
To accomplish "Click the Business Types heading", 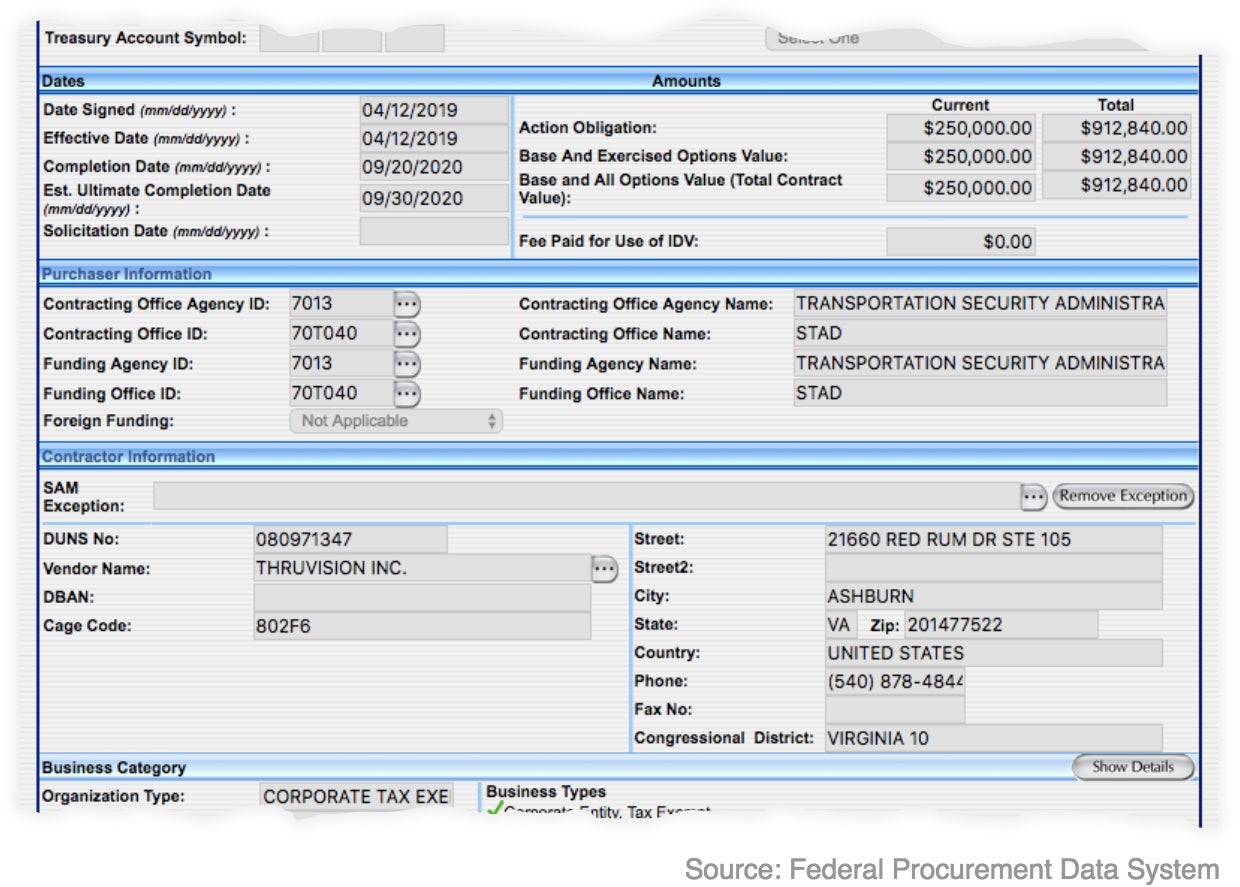I will pos(546,792).
